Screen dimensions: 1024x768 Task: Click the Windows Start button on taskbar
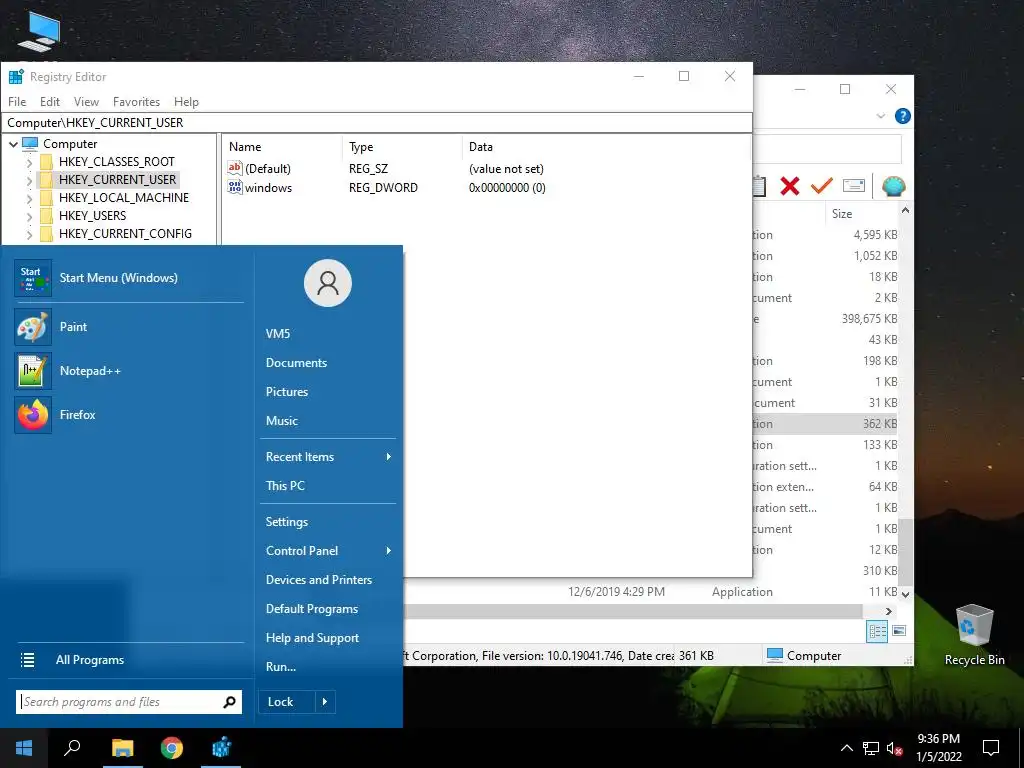tap(24, 748)
